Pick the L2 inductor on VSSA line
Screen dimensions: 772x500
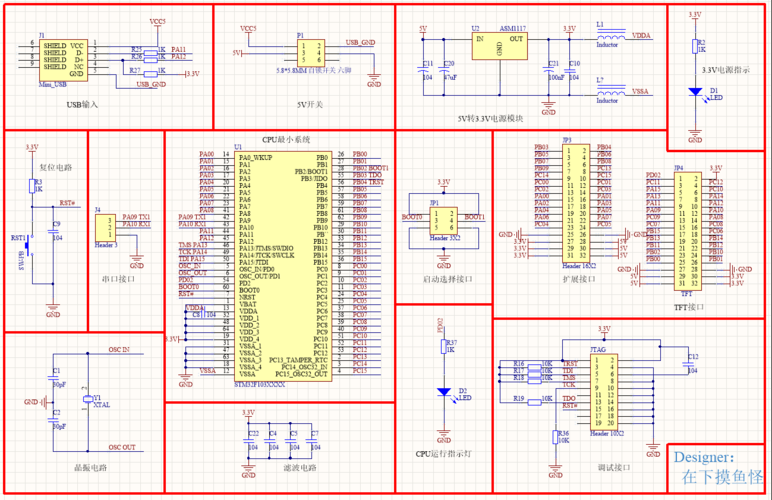click(x=611, y=91)
